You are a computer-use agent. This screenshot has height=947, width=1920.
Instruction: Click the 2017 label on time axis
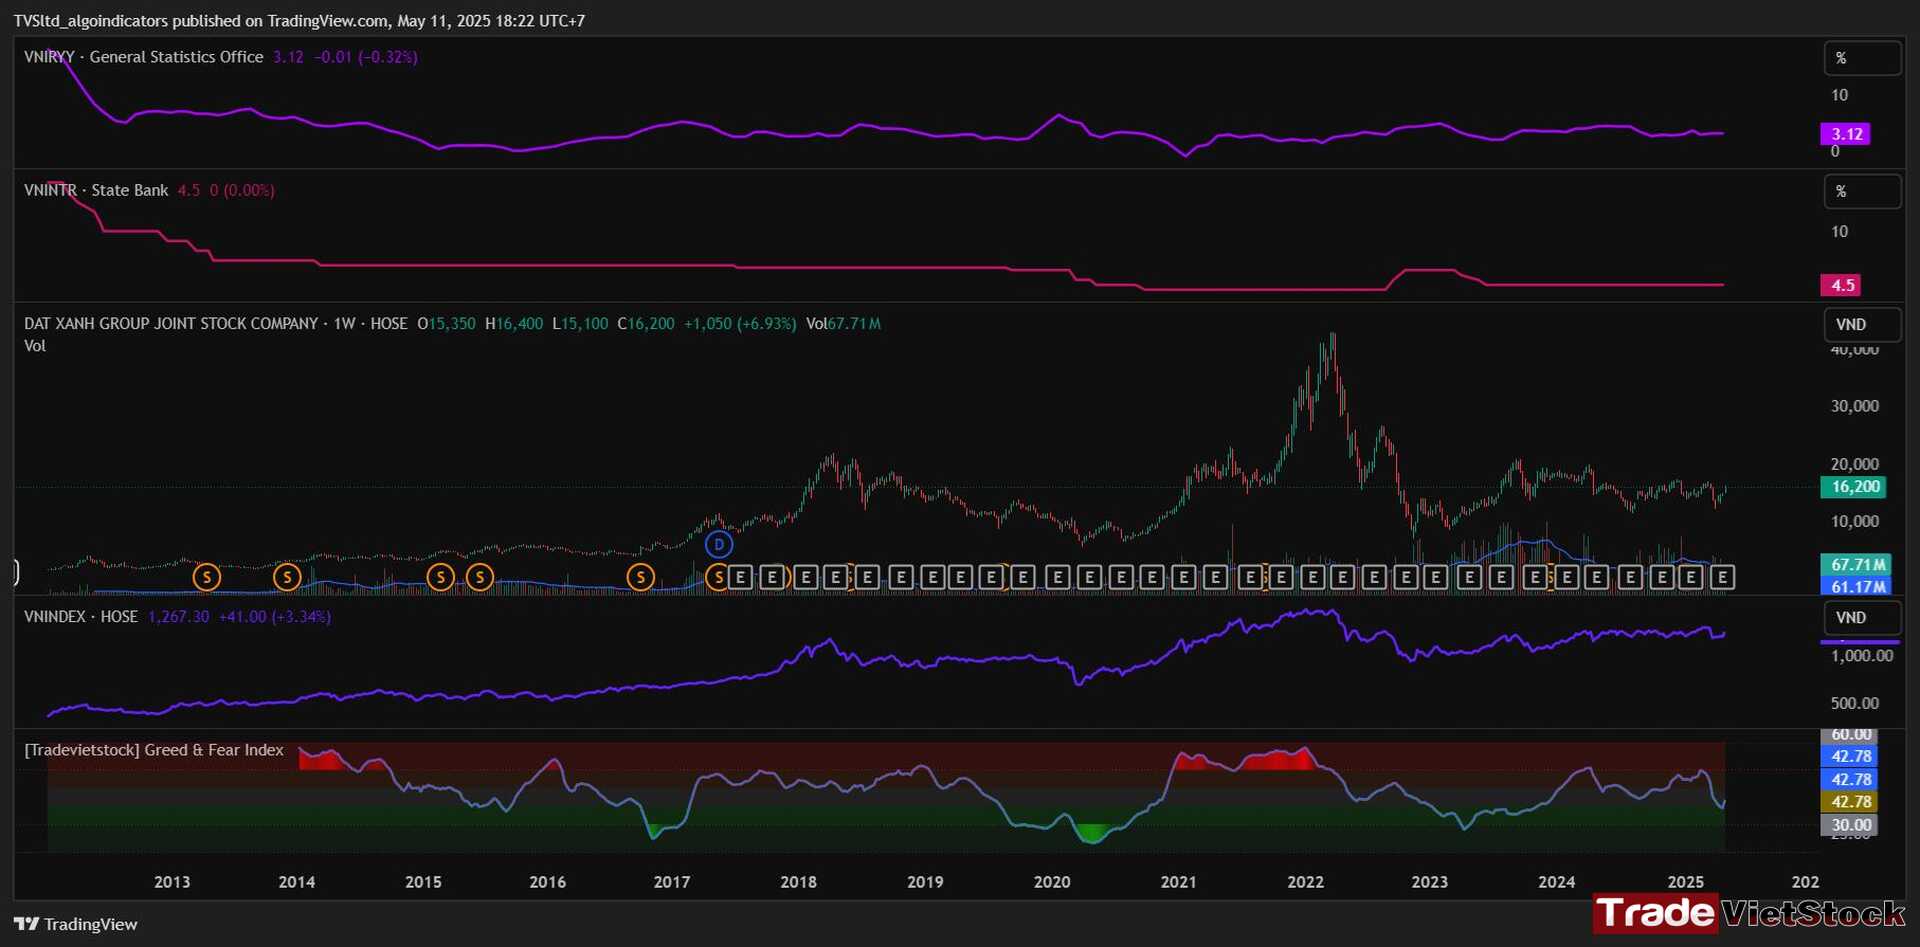point(672,882)
